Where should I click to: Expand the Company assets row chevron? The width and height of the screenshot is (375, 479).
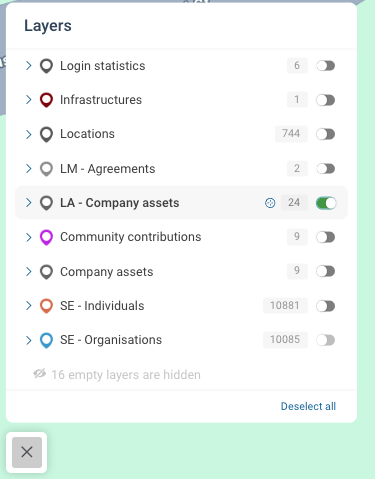29,271
